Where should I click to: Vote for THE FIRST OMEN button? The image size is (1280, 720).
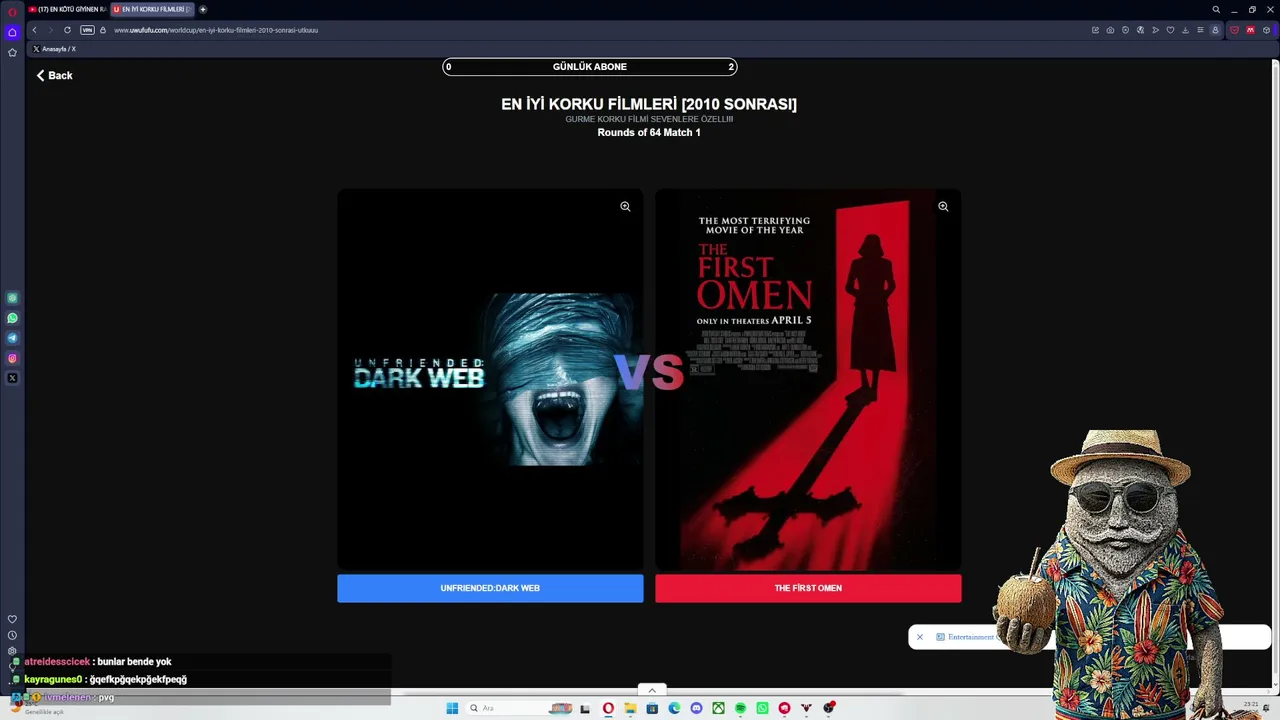click(x=808, y=588)
